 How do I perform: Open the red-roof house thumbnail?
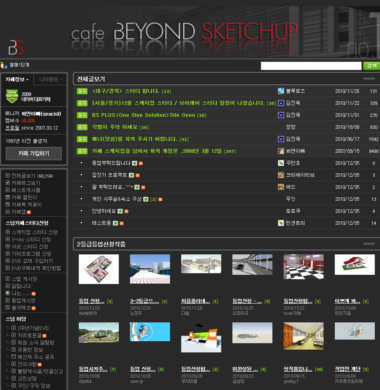(x=355, y=265)
